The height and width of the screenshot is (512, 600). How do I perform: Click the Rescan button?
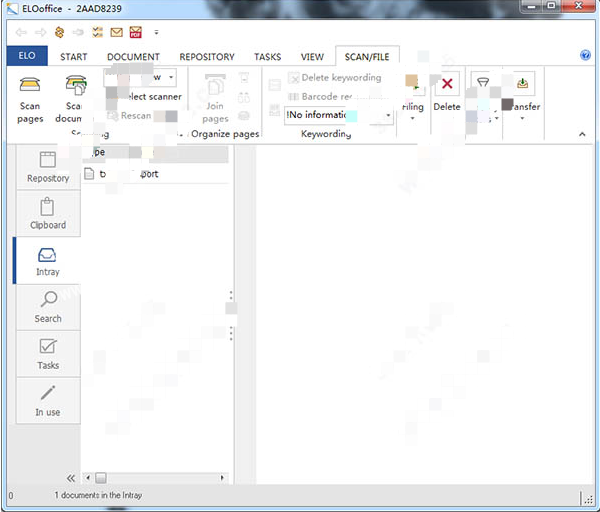130,116
